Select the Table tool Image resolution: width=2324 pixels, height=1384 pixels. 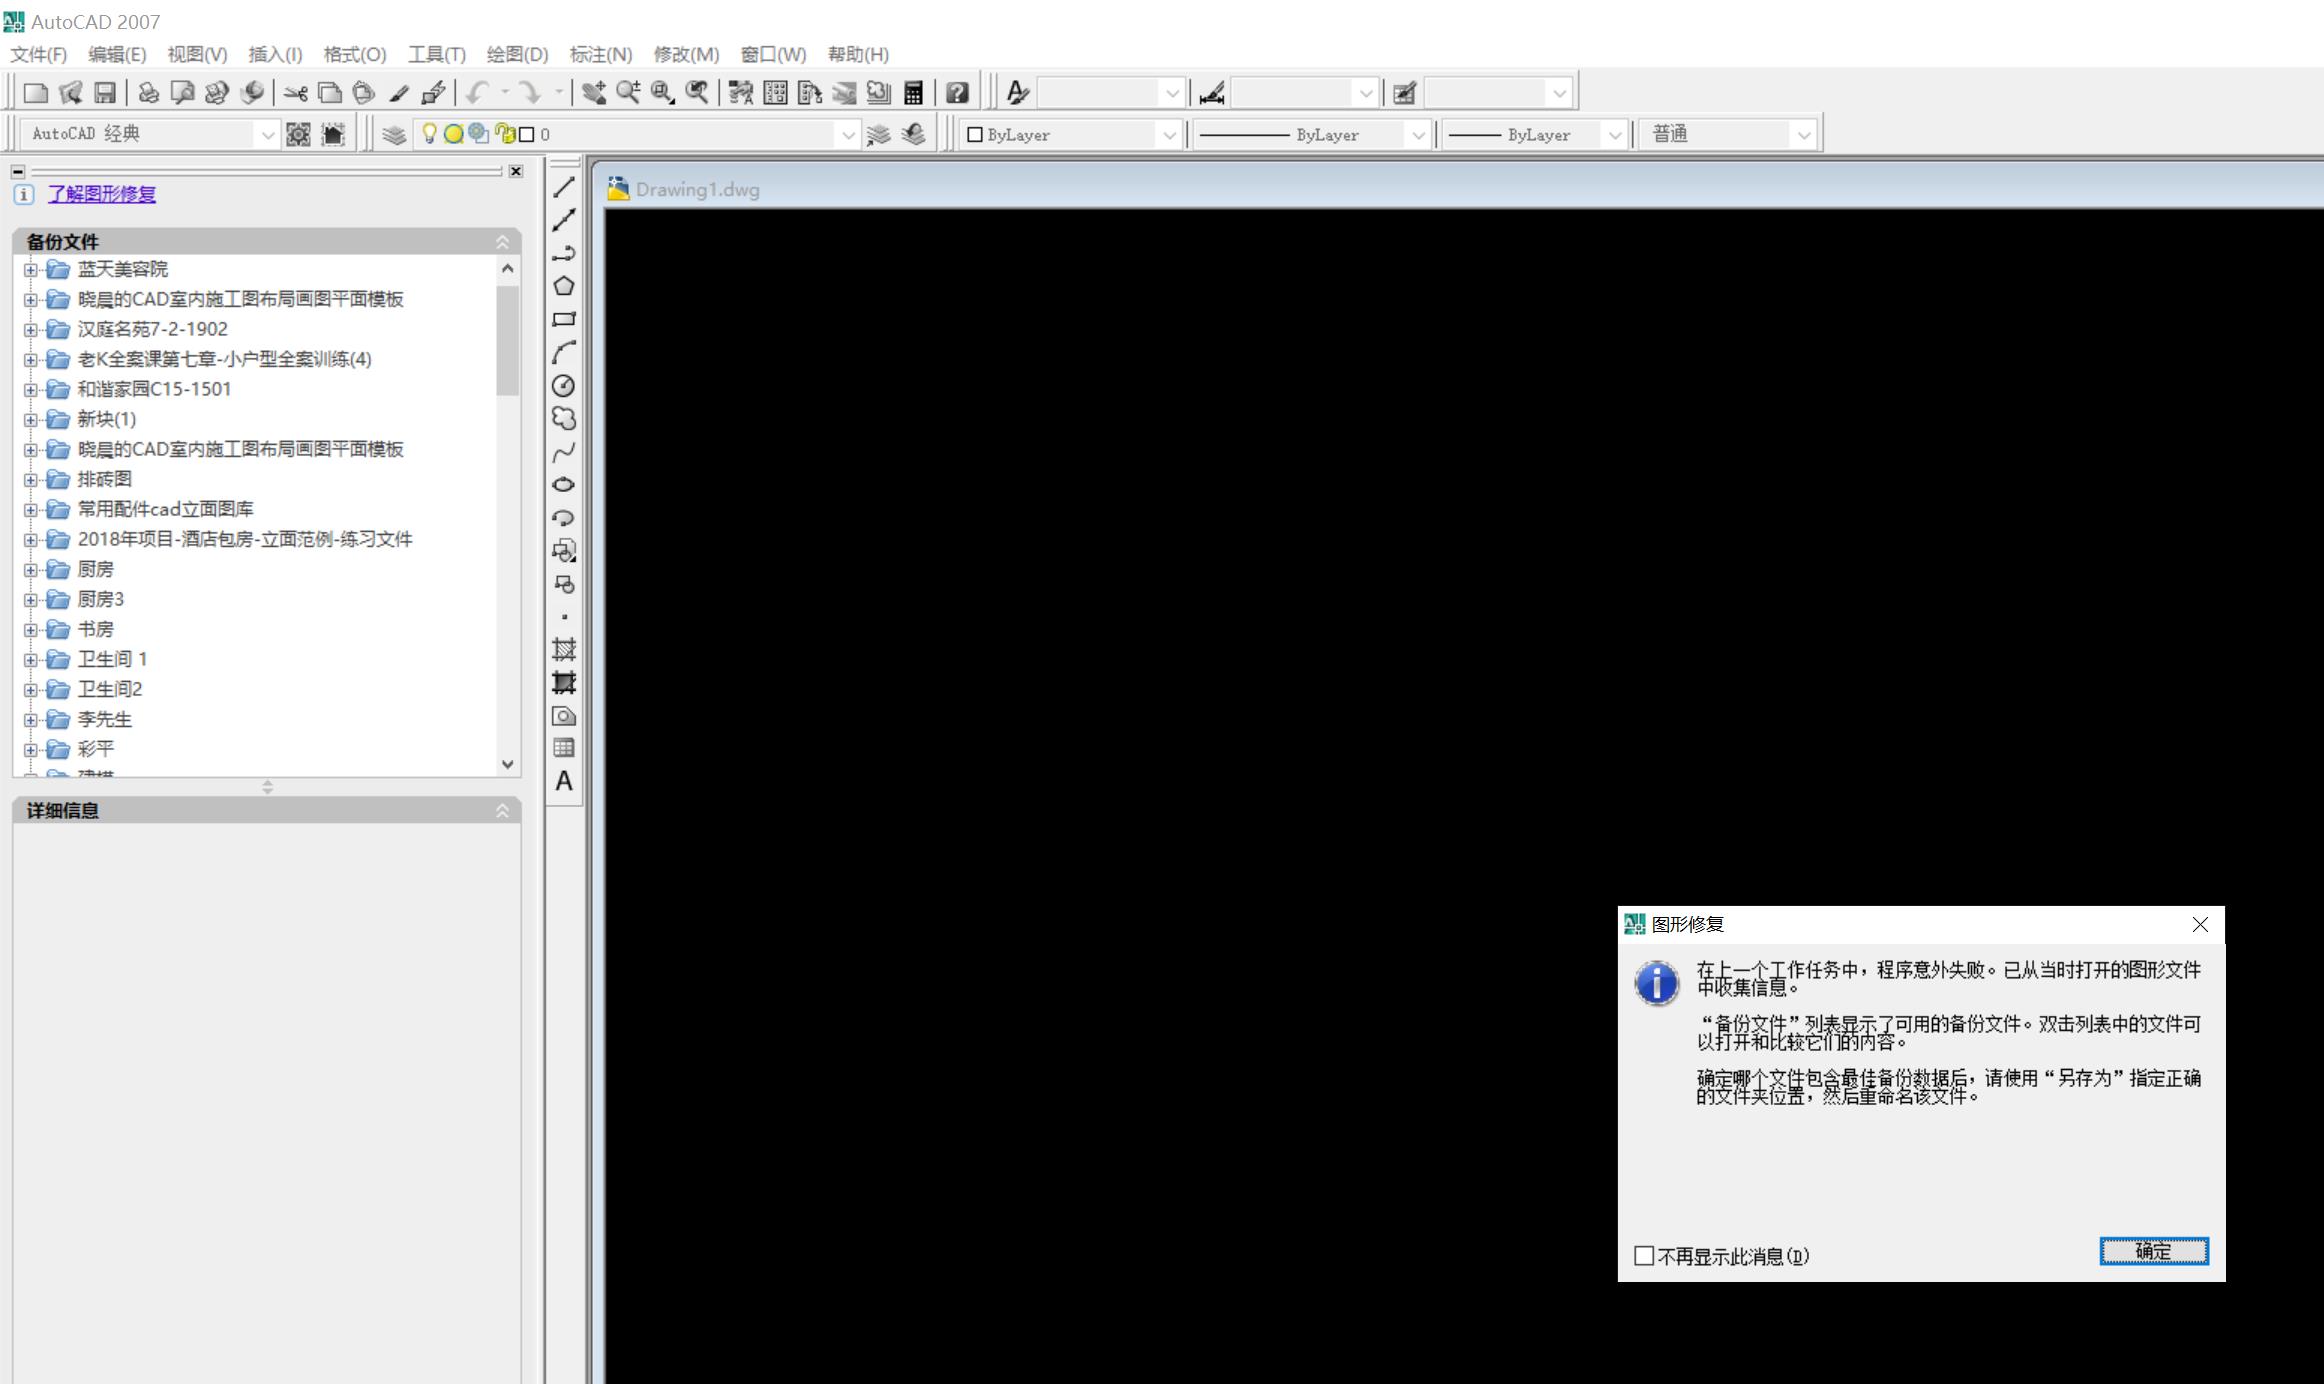pos(564,748)
